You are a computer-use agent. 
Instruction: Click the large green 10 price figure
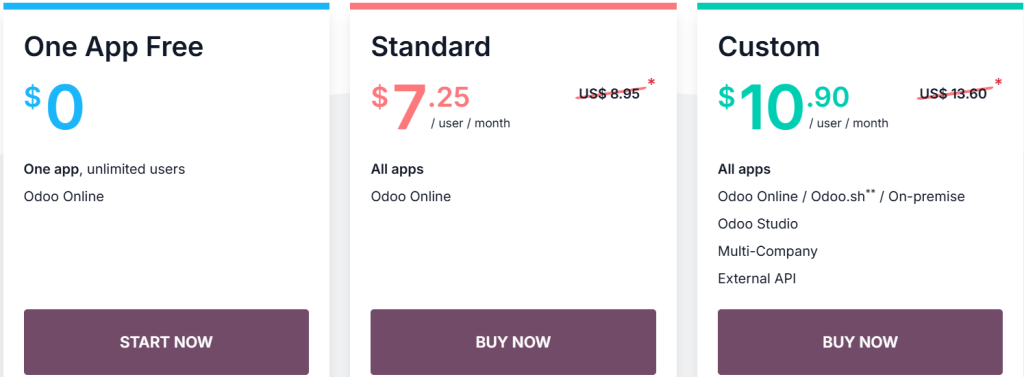[771, 107]
